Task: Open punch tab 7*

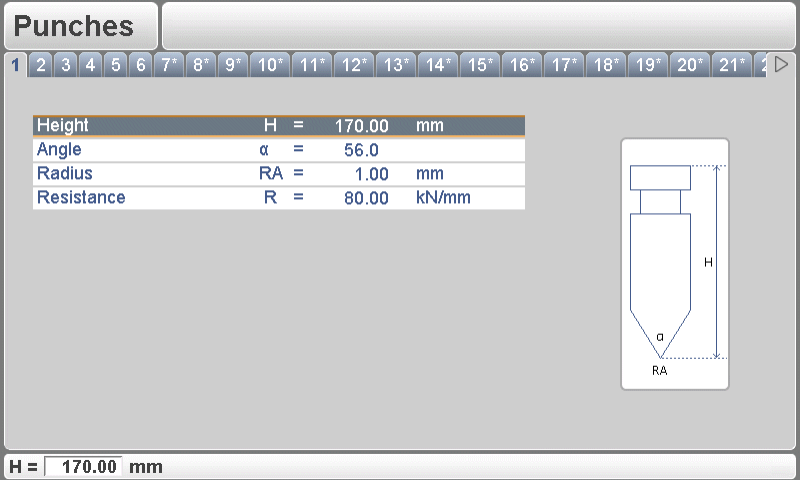Action: point(168,65)
